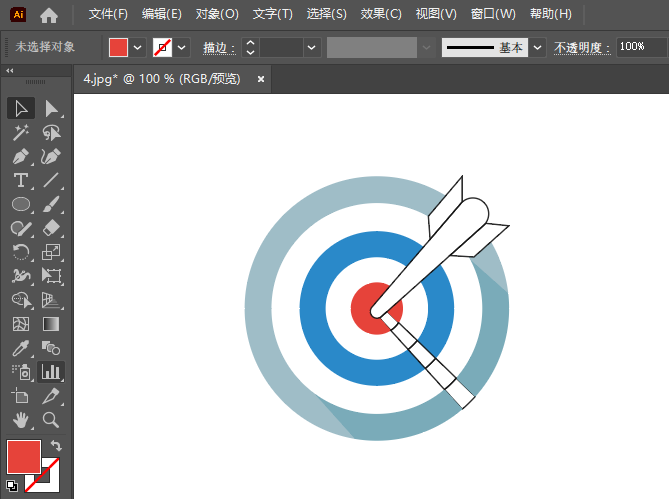This screenshot has width=669, height=499.
Task: Open the variable width profile dropdown
Action: click(x=426, y=47)
